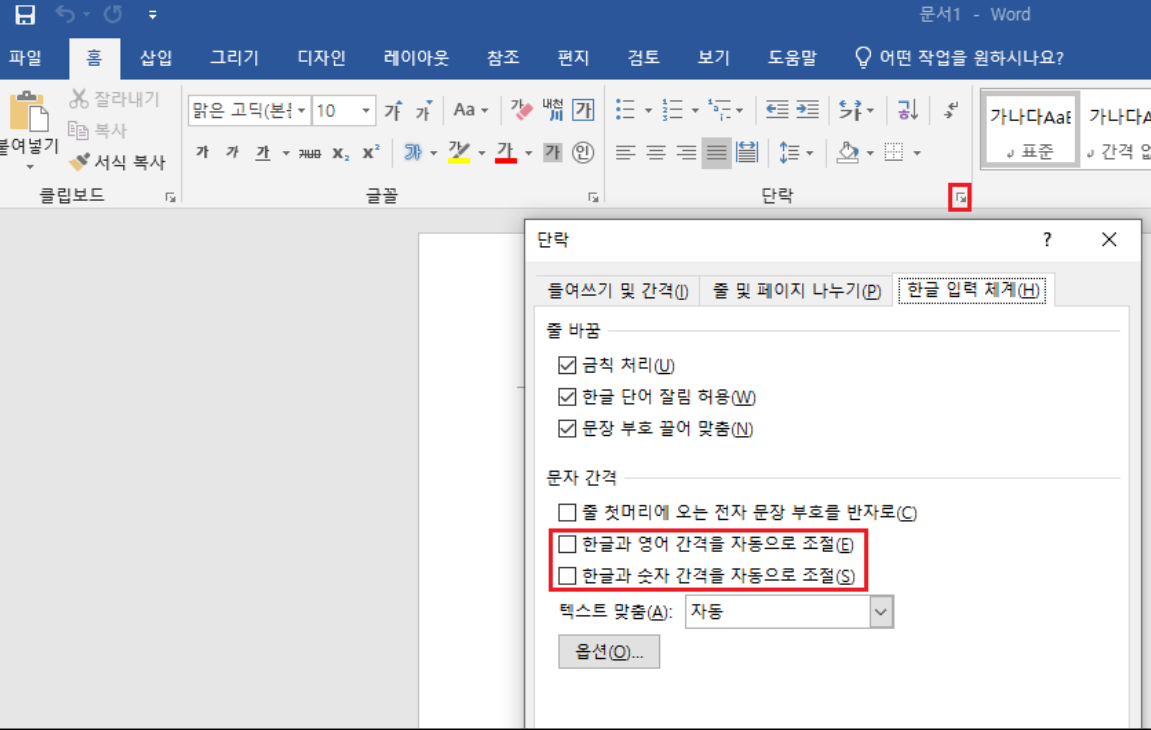Switch to the 들여쓰기 및 간격(I) tab

point(617,291)
